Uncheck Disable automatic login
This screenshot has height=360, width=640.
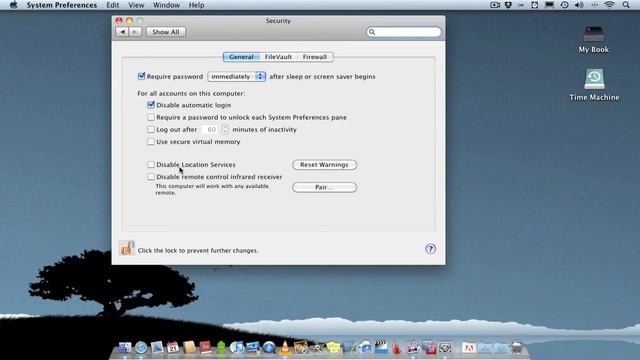coord(151,105)
